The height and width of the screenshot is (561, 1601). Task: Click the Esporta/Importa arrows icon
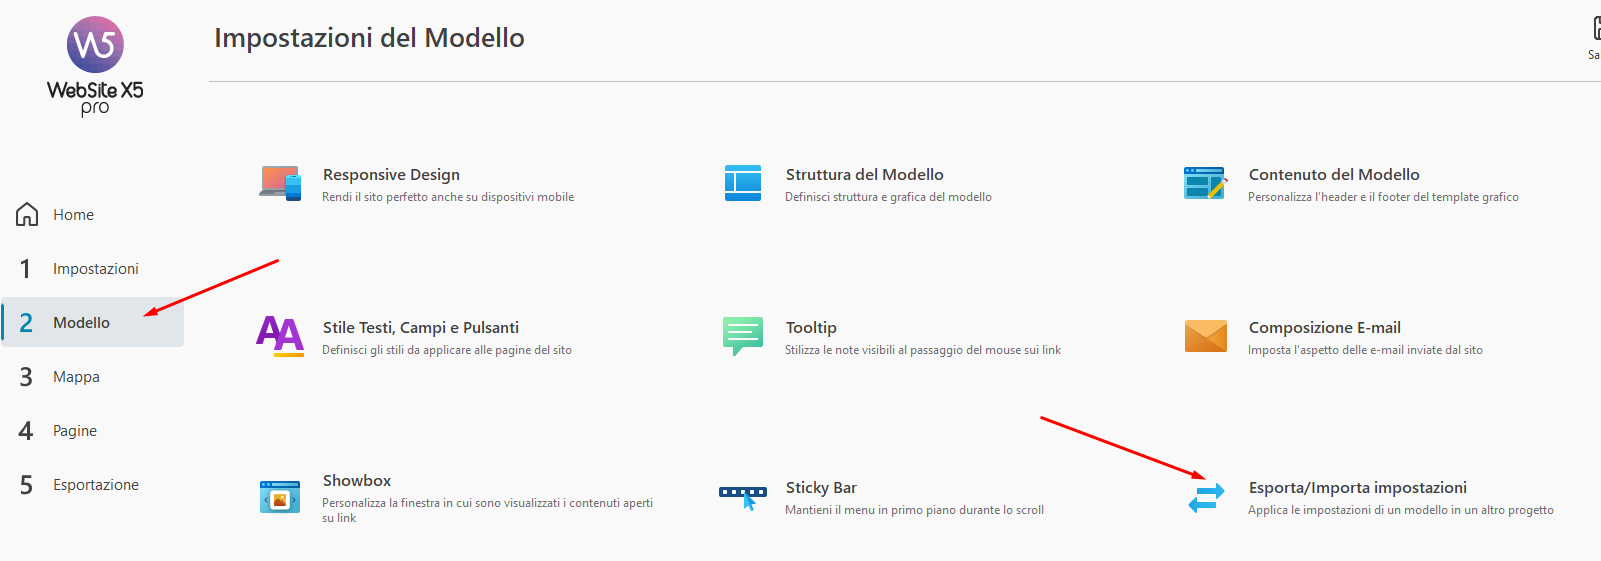click(1206, 497)
